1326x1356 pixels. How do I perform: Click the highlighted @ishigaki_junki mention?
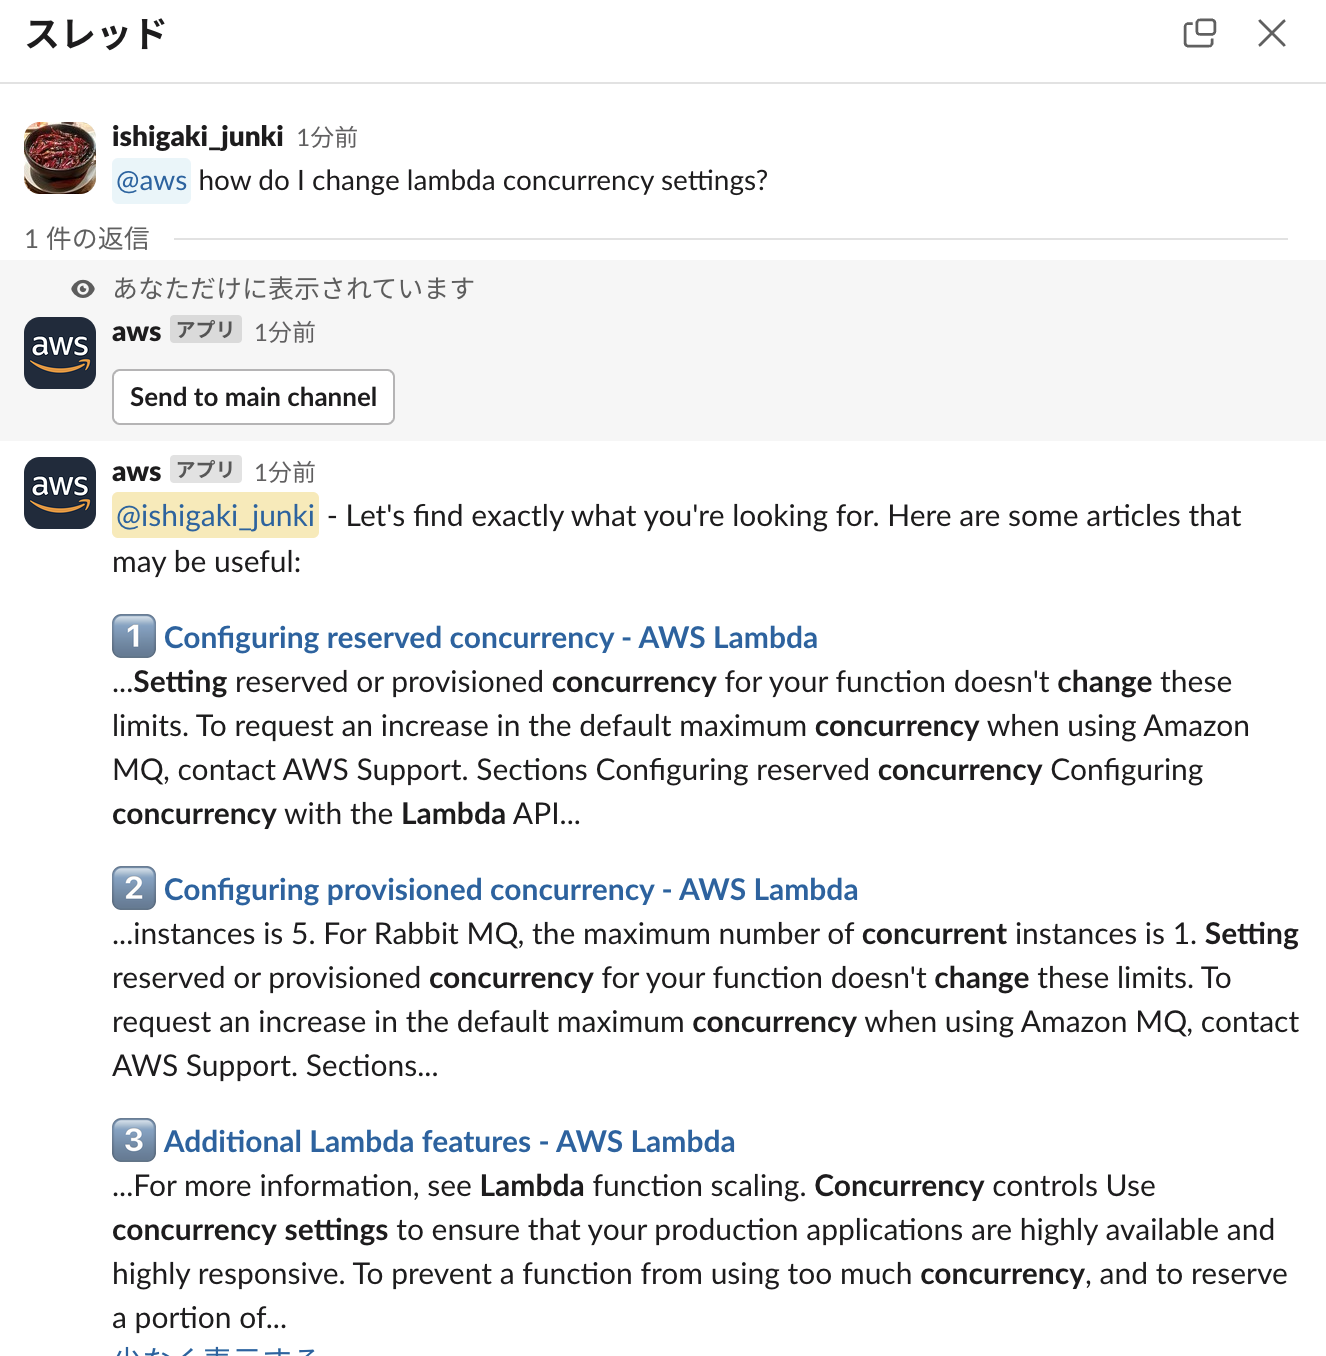(x=215, y=516)
